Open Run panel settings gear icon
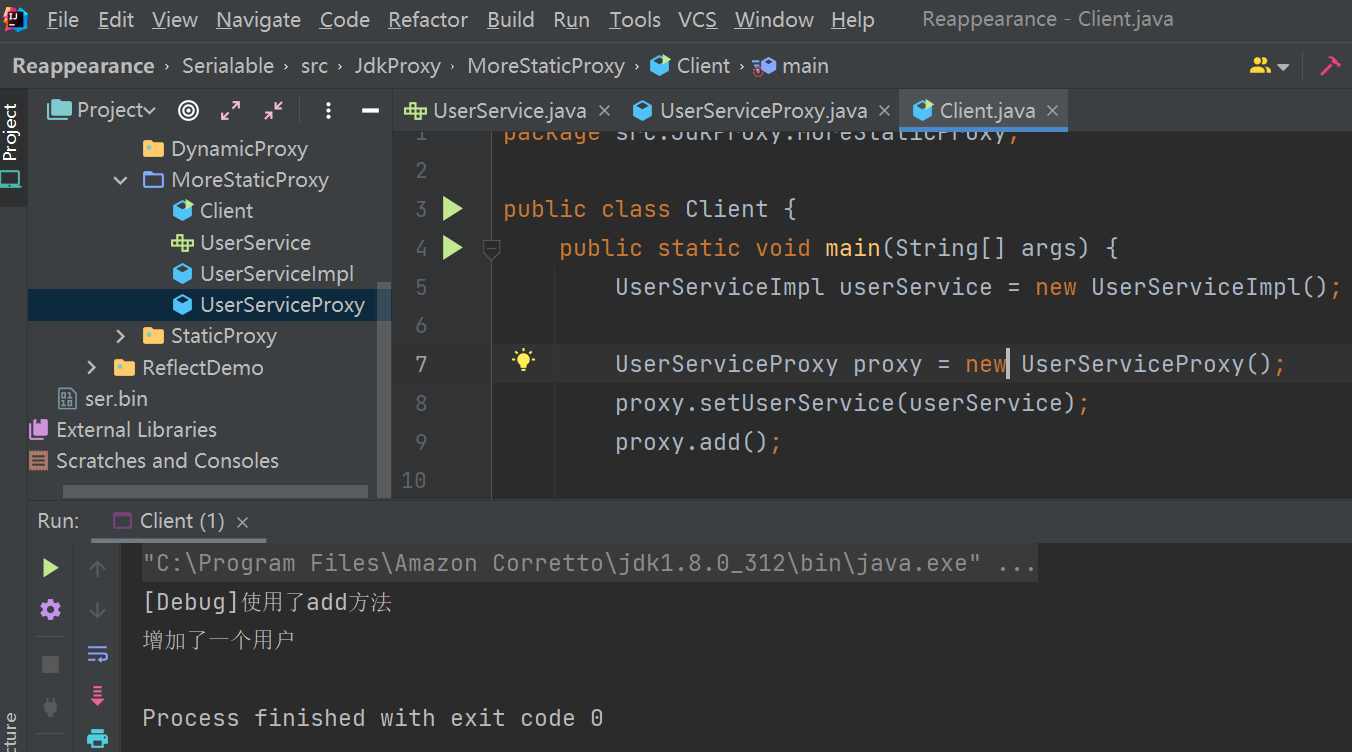The image size is (1352, 752). [50, 609]
